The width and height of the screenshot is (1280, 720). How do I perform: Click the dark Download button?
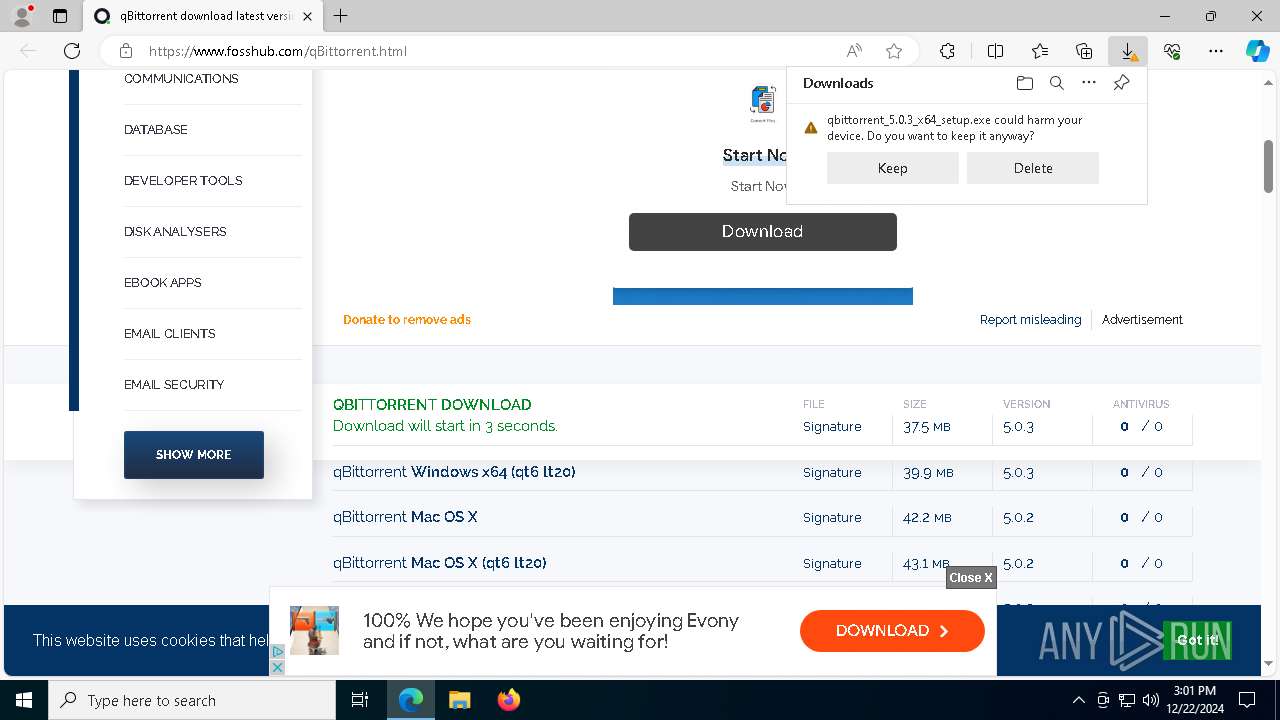[763, 231]
